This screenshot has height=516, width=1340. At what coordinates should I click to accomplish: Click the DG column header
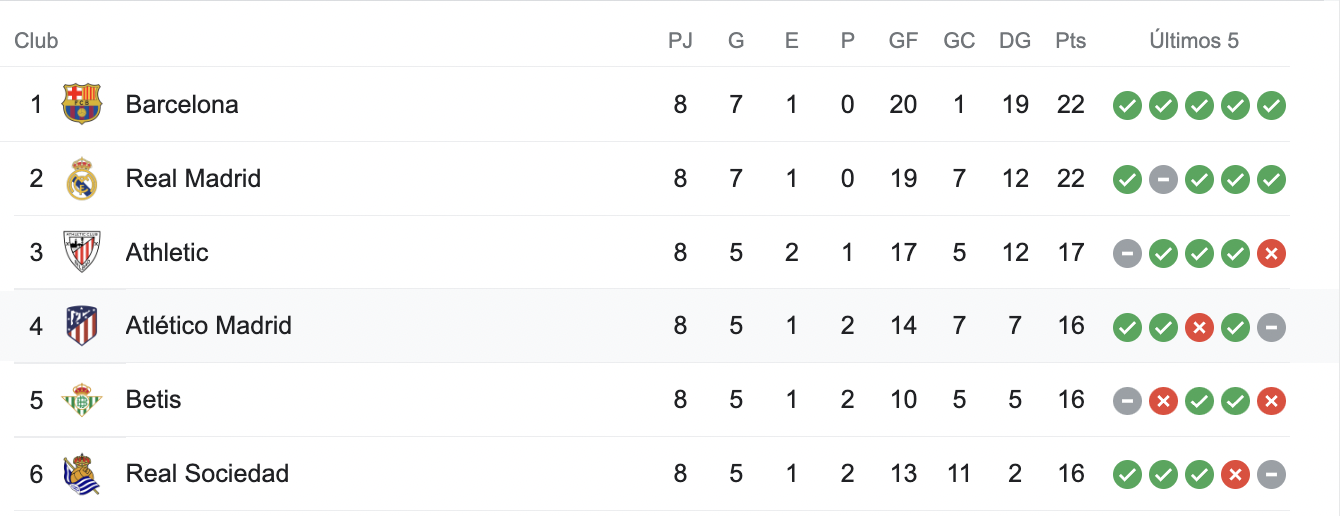pos(1014,41)
